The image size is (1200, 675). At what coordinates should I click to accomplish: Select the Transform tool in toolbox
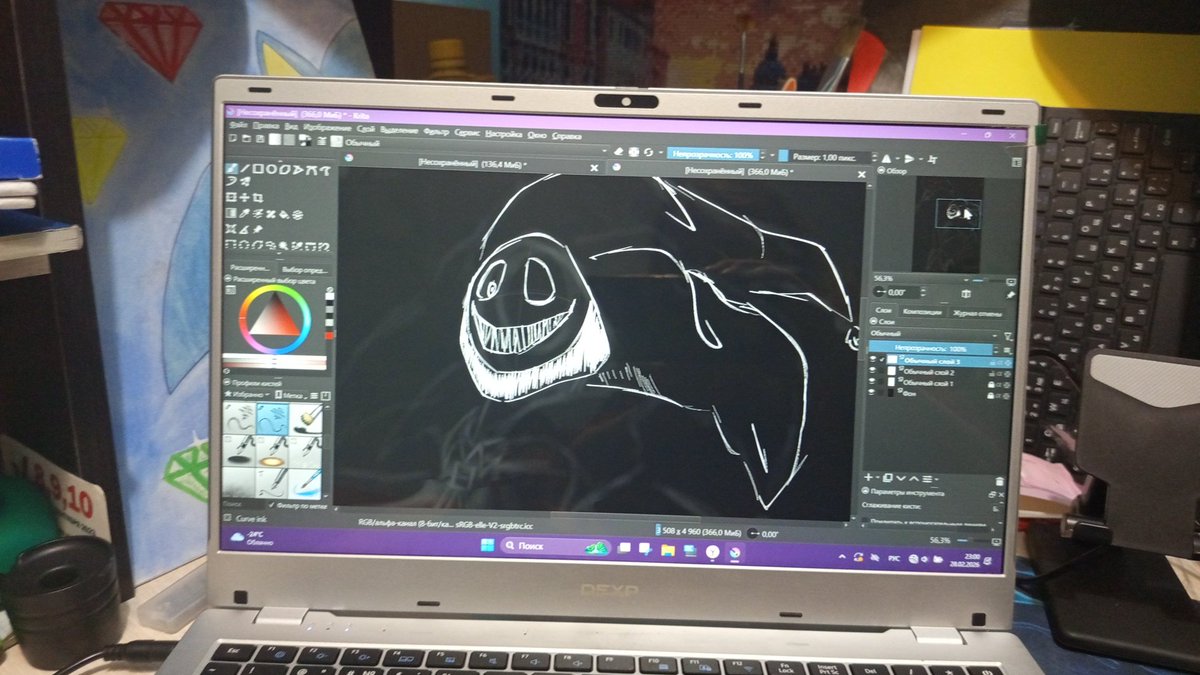[x=232, y=198]
